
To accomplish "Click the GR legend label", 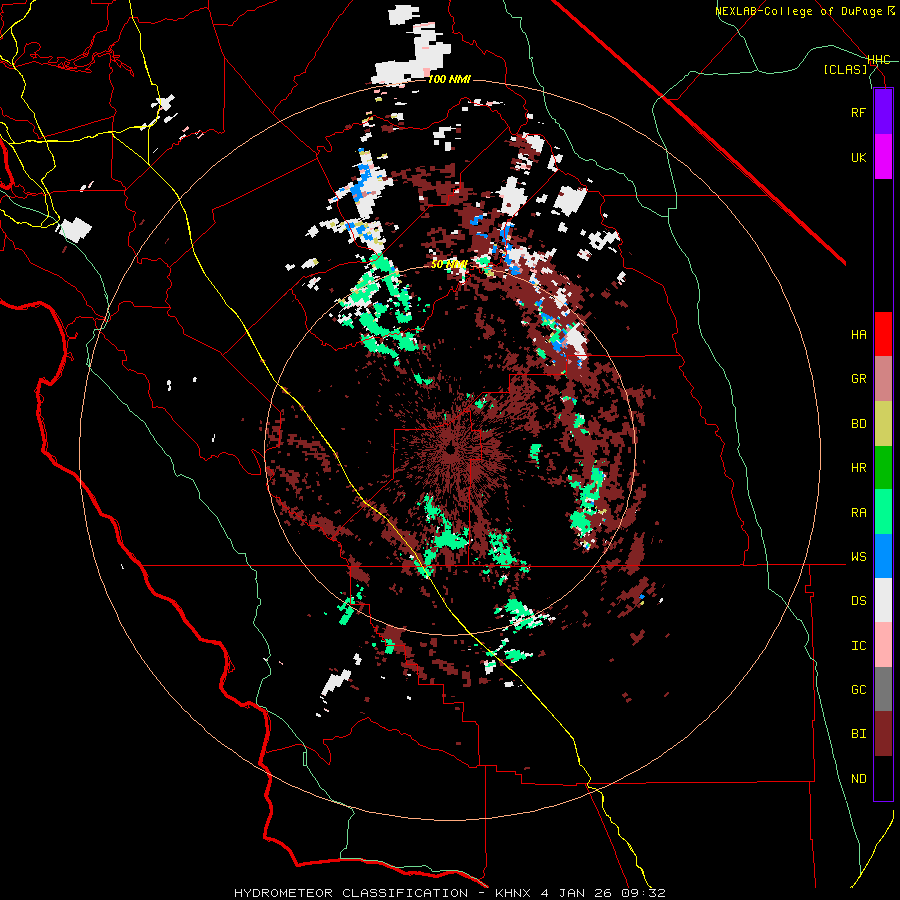I will tap(858, 379).
